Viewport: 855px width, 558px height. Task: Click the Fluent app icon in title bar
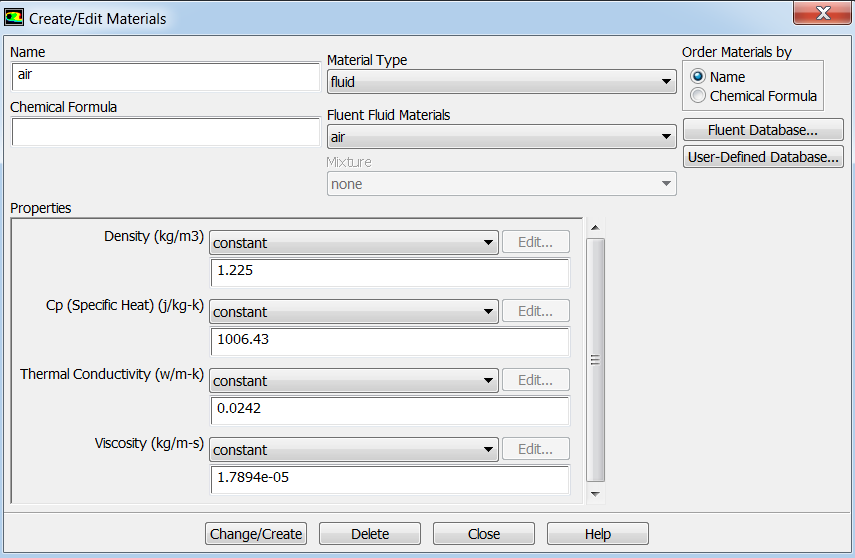[x=14, y=17]
